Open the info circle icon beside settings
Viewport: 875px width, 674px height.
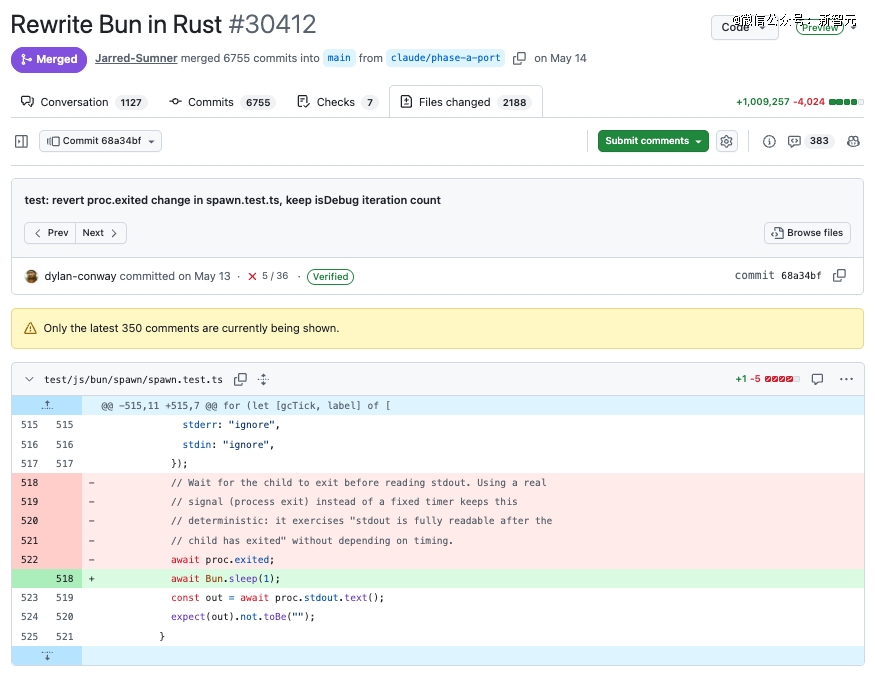[x=769, y=141]
